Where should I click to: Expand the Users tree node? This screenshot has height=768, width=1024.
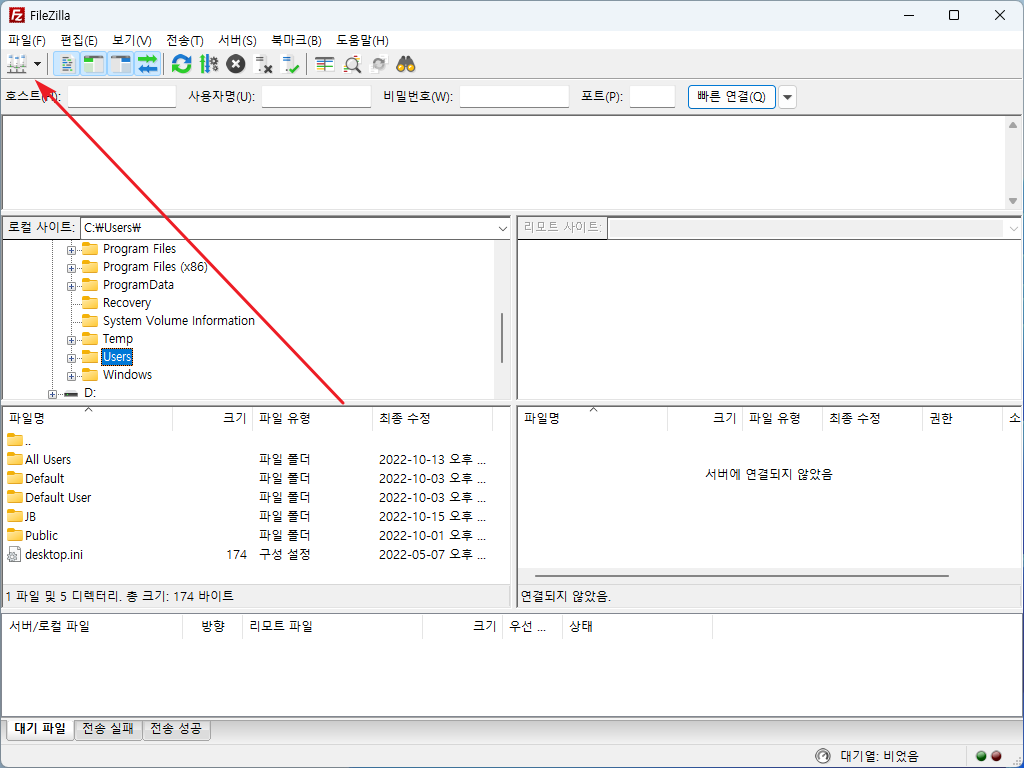coord(71,358)
